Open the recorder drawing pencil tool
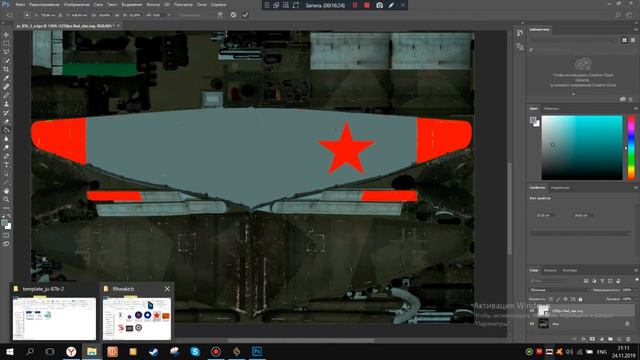This screenshot has width=640, height=360. click(x=391, y=5)
